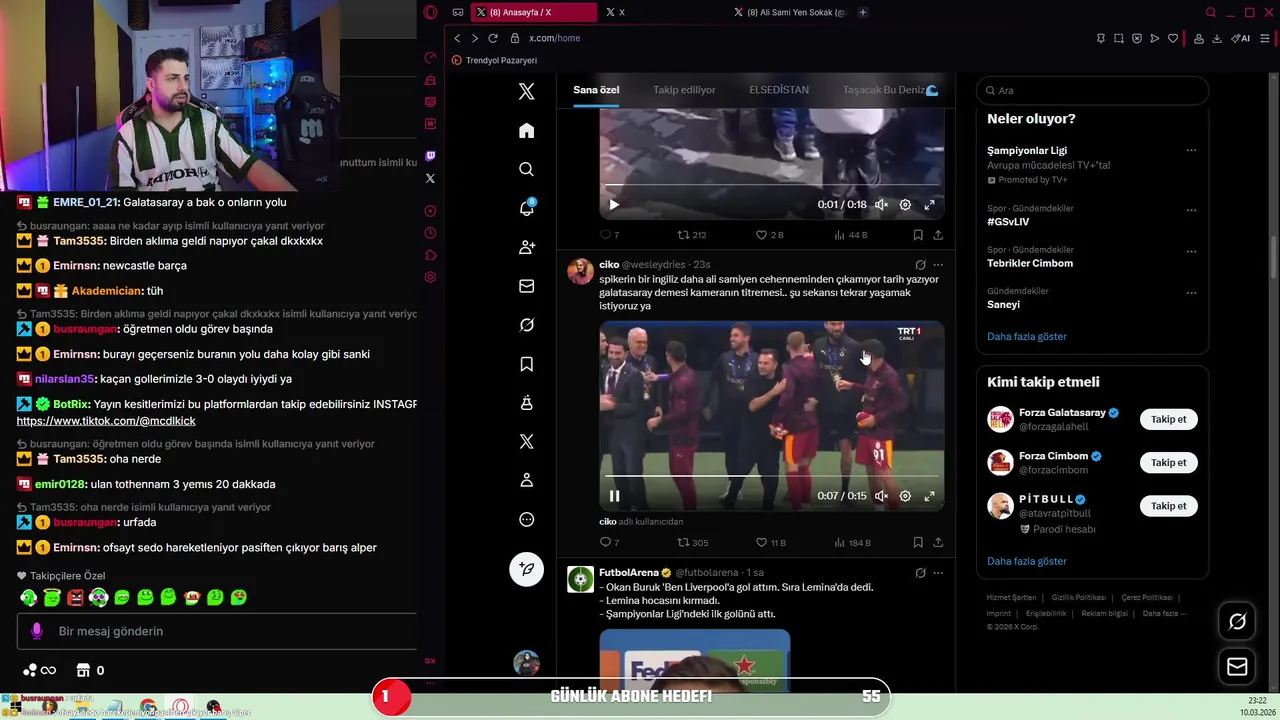Go back with the browser back arrow
Viewport: 1280px width, 720px height.
coord(457,38)
